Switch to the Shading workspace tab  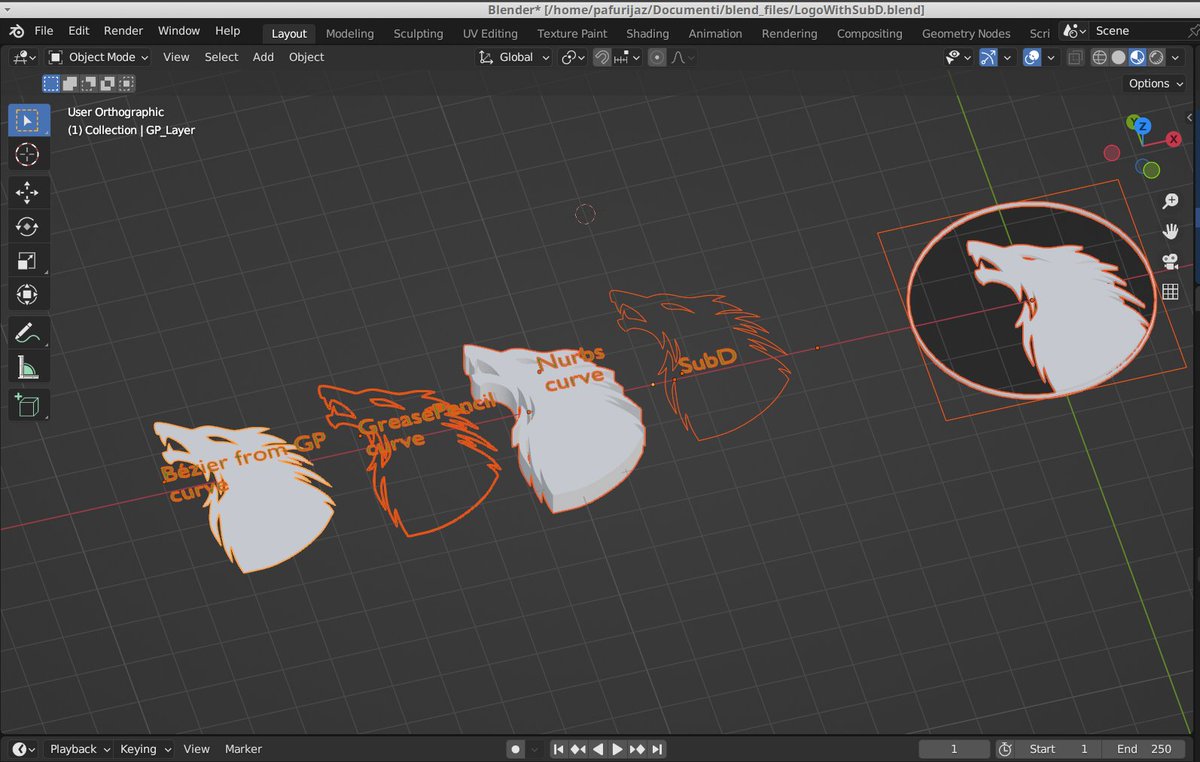647,33
